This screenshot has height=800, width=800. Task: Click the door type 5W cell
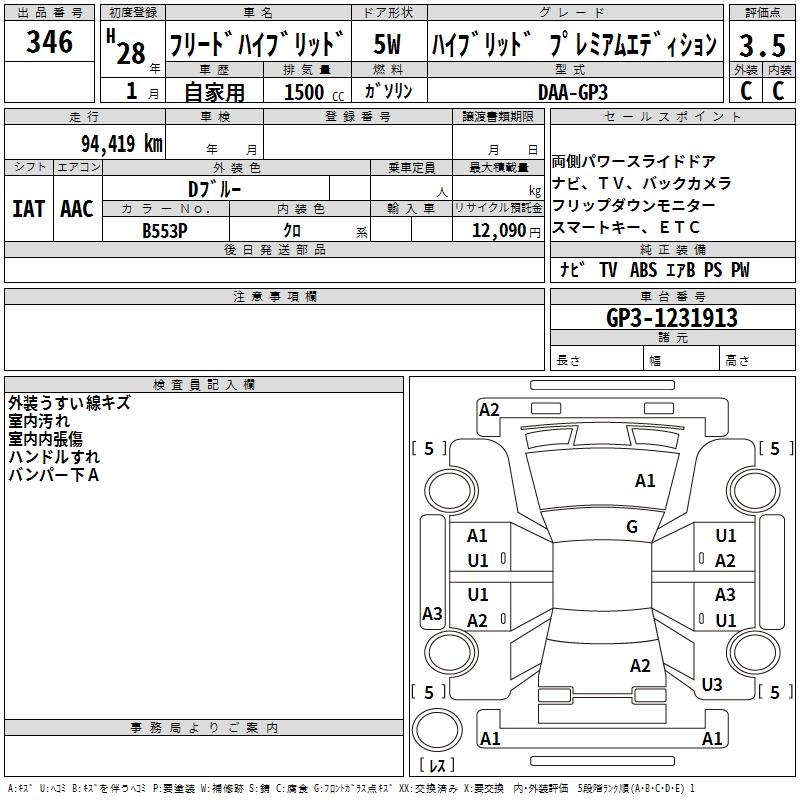click(x=388, y=45)
